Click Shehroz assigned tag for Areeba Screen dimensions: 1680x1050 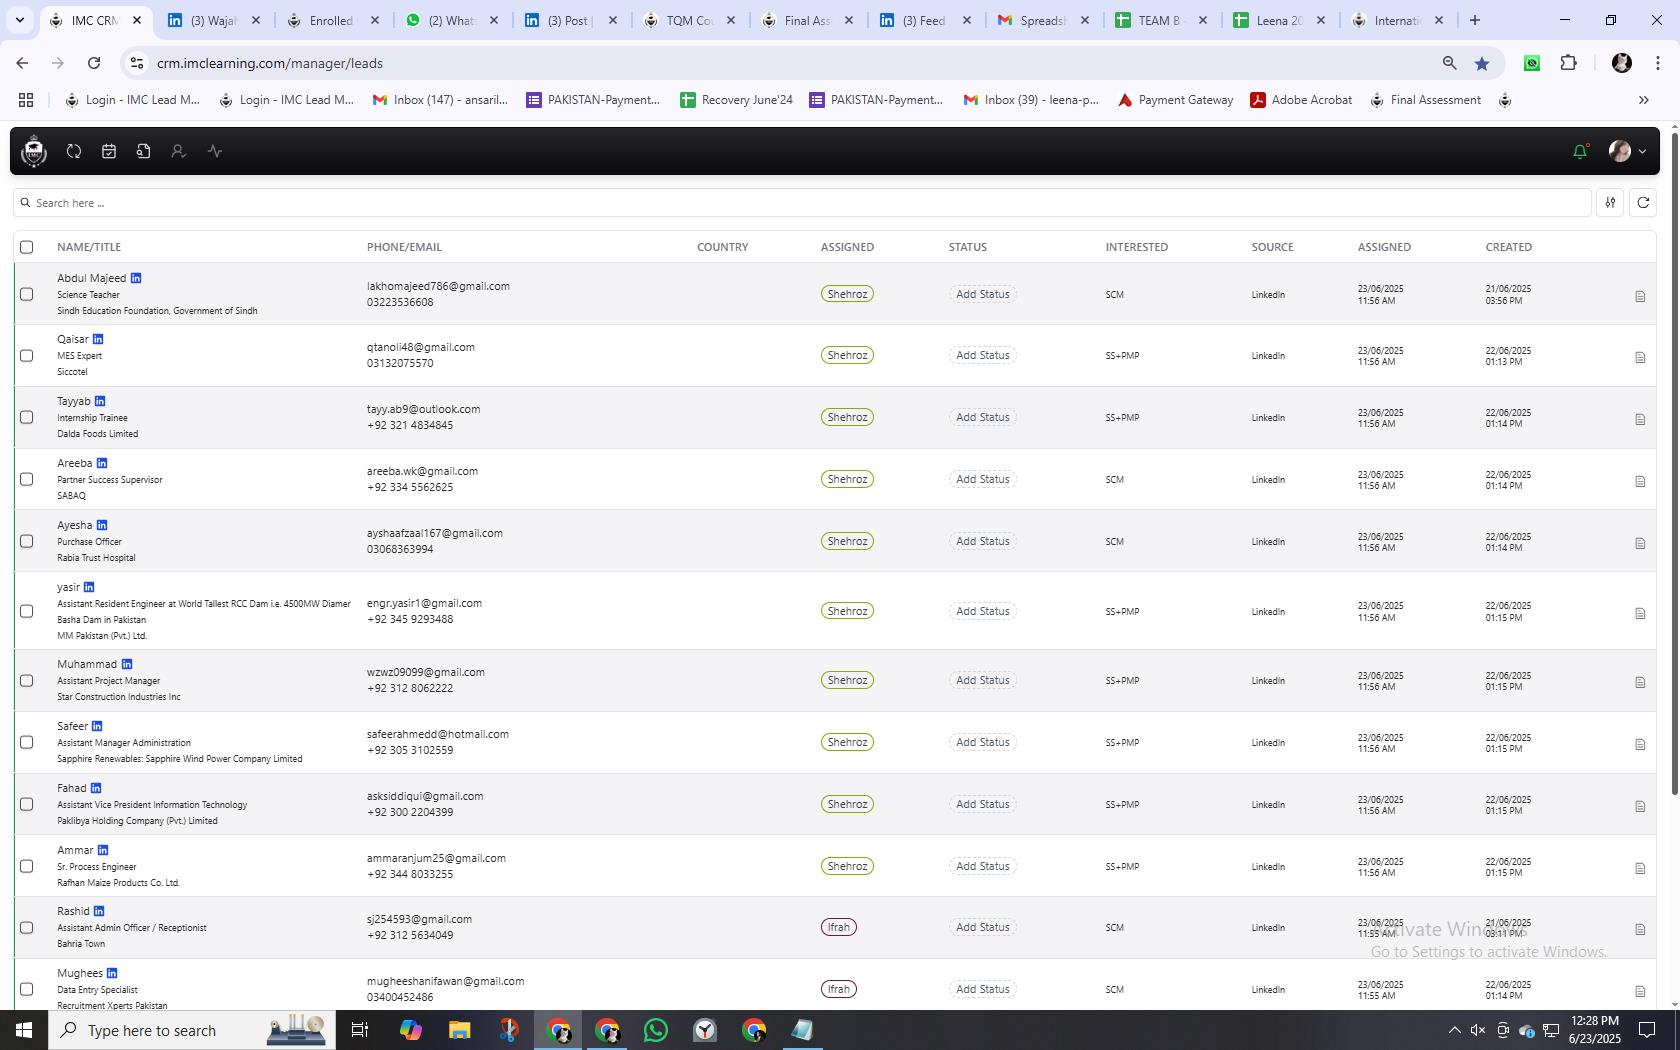click(x=847, y=479)
